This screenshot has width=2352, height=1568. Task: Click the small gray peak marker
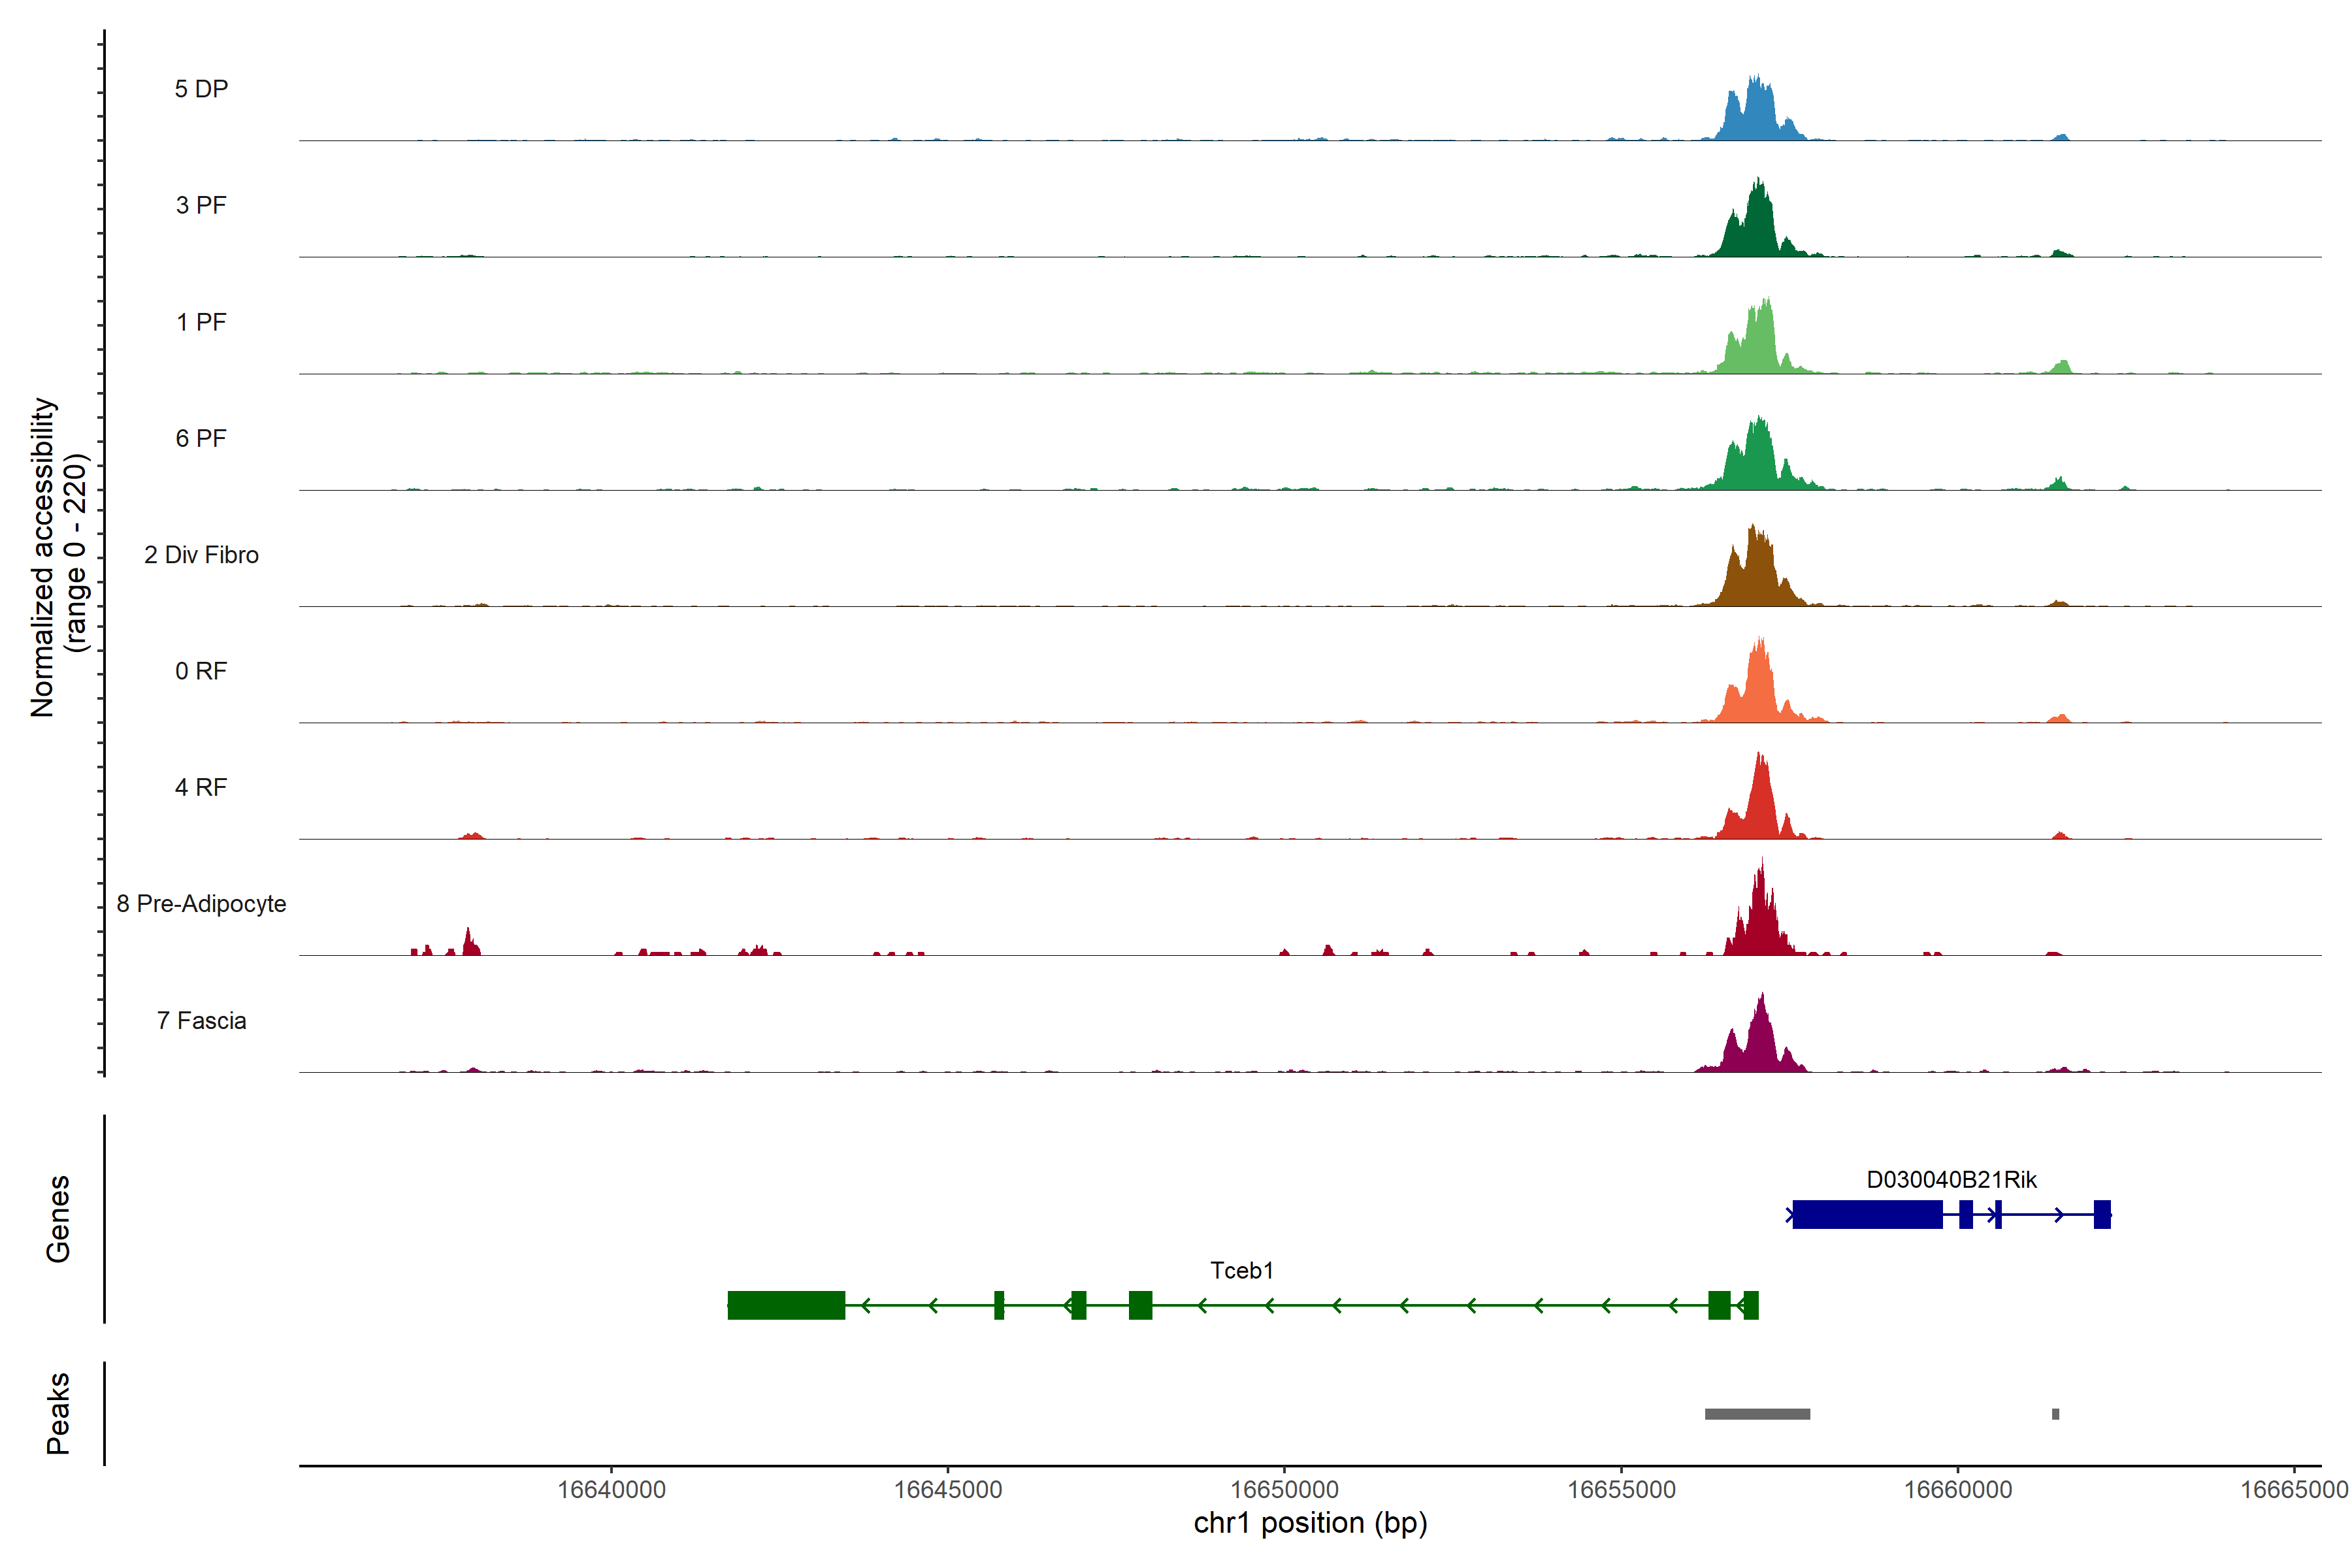pyautogui.click(x=2055, y=1413)
